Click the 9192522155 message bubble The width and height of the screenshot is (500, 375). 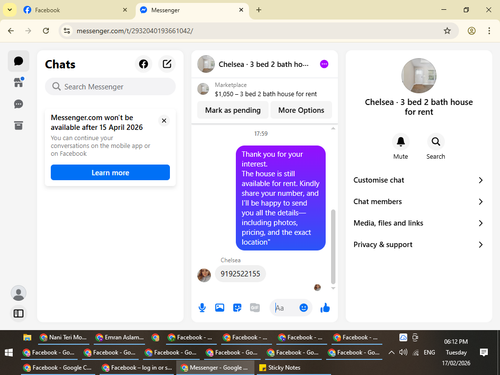coord(240,274)
